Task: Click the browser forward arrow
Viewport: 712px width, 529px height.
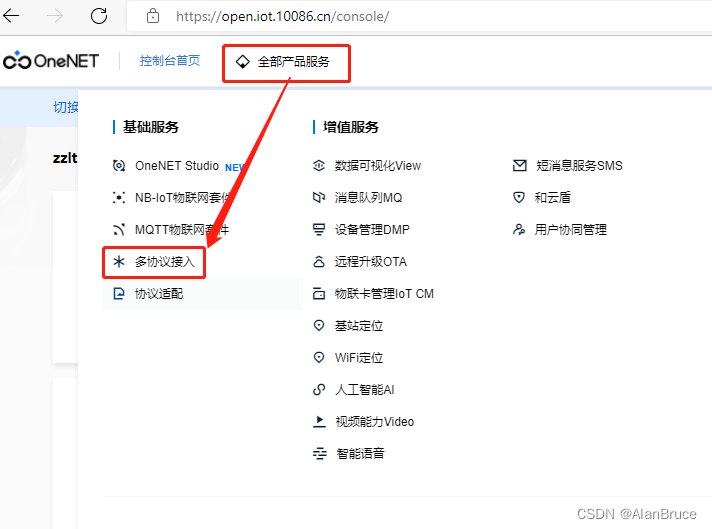Action: click(55, 16)
